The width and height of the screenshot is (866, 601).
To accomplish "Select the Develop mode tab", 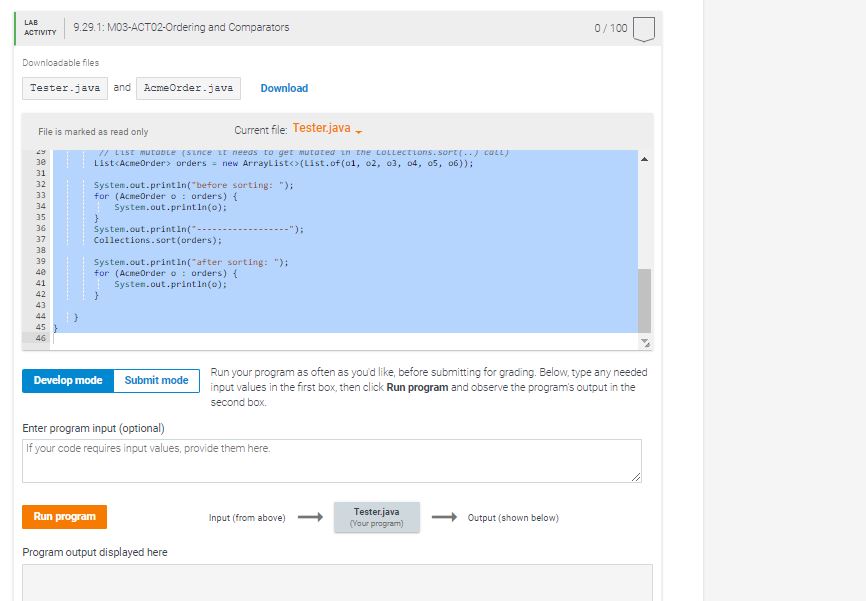I will click(66, 380).
